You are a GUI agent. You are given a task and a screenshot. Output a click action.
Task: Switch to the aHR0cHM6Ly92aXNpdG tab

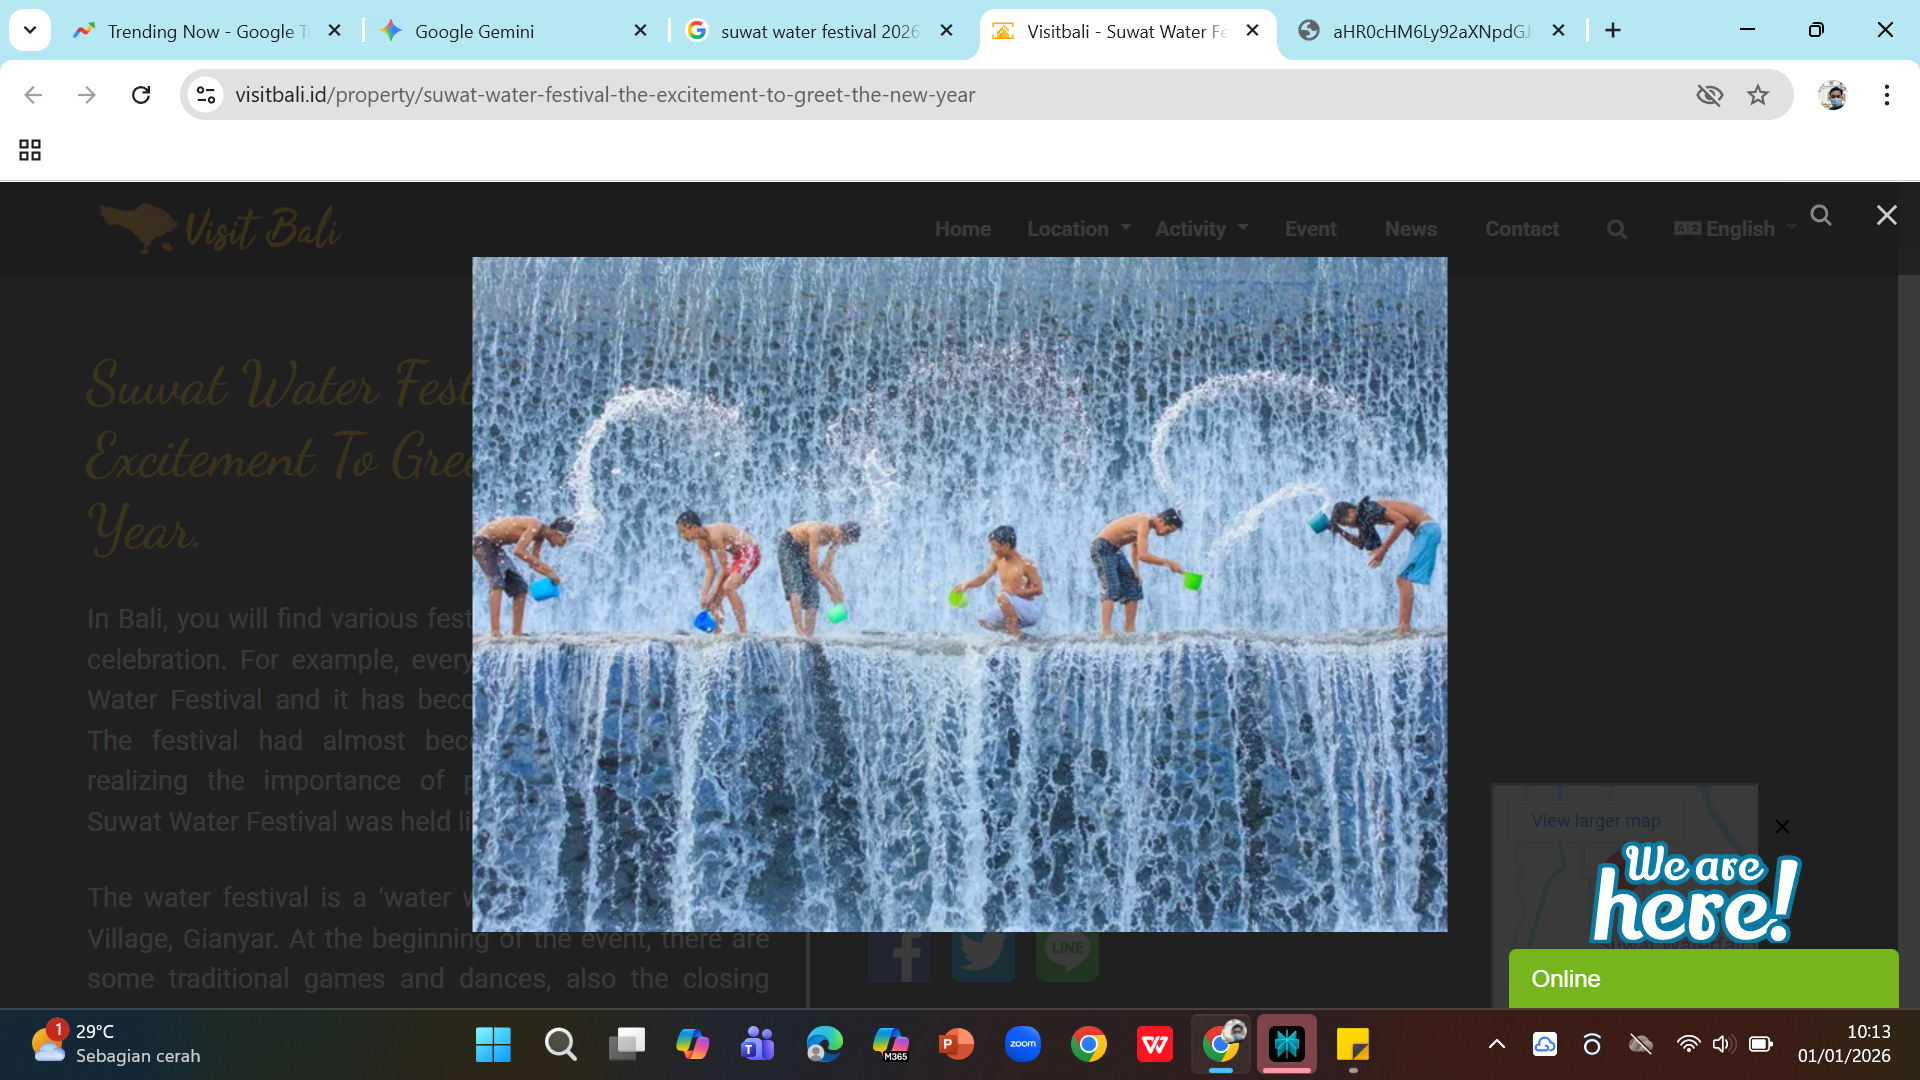[1432, 31]
